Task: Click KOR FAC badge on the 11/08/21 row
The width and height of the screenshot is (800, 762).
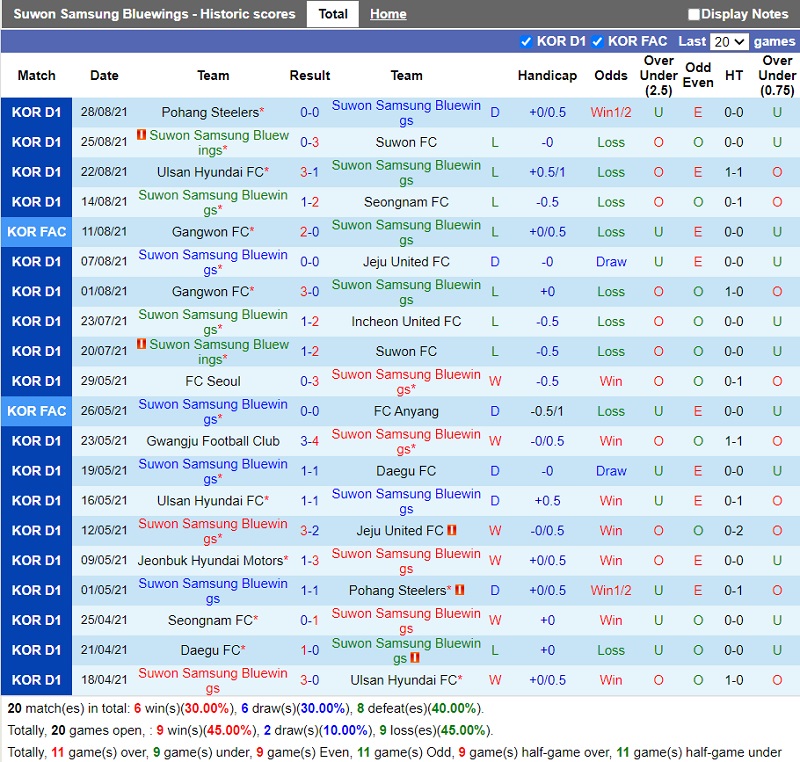Action: coord(37,232)
